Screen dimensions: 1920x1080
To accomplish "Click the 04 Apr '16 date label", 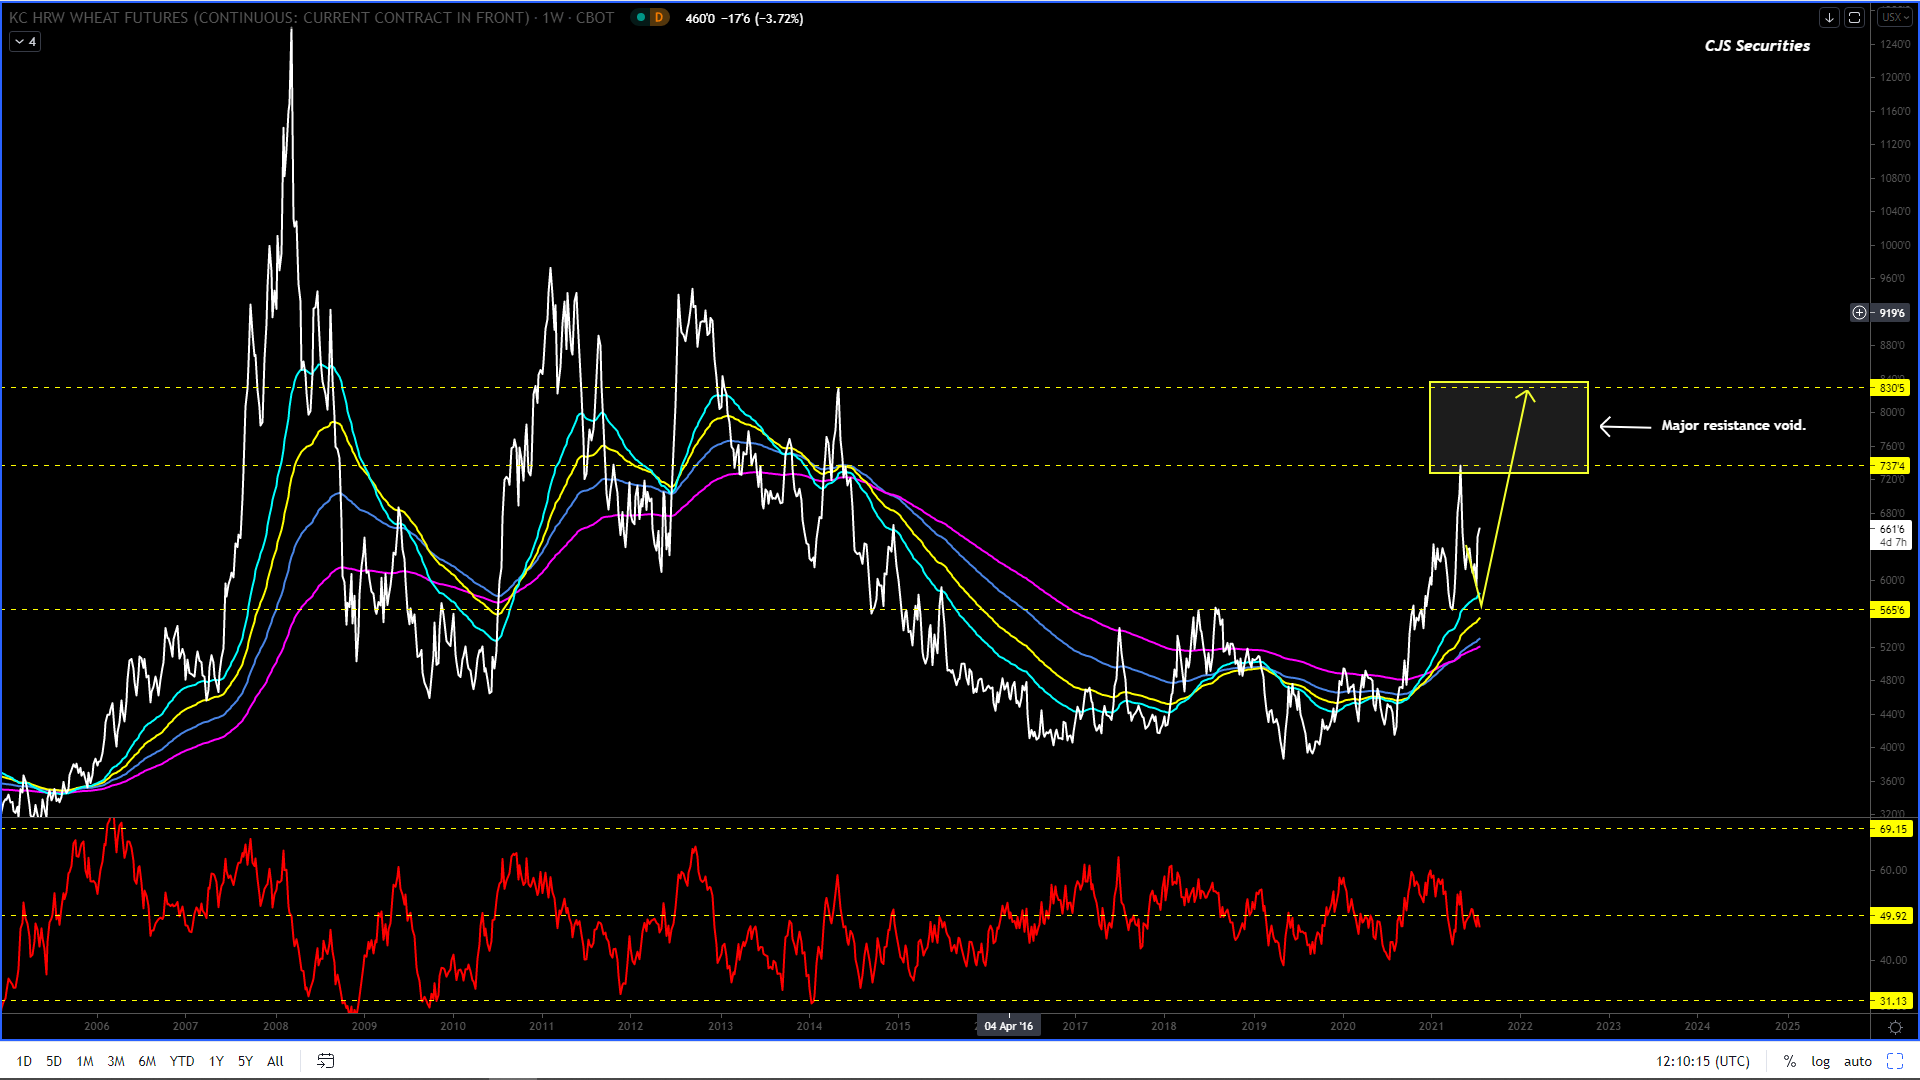I will [x=1008, y=1026].
